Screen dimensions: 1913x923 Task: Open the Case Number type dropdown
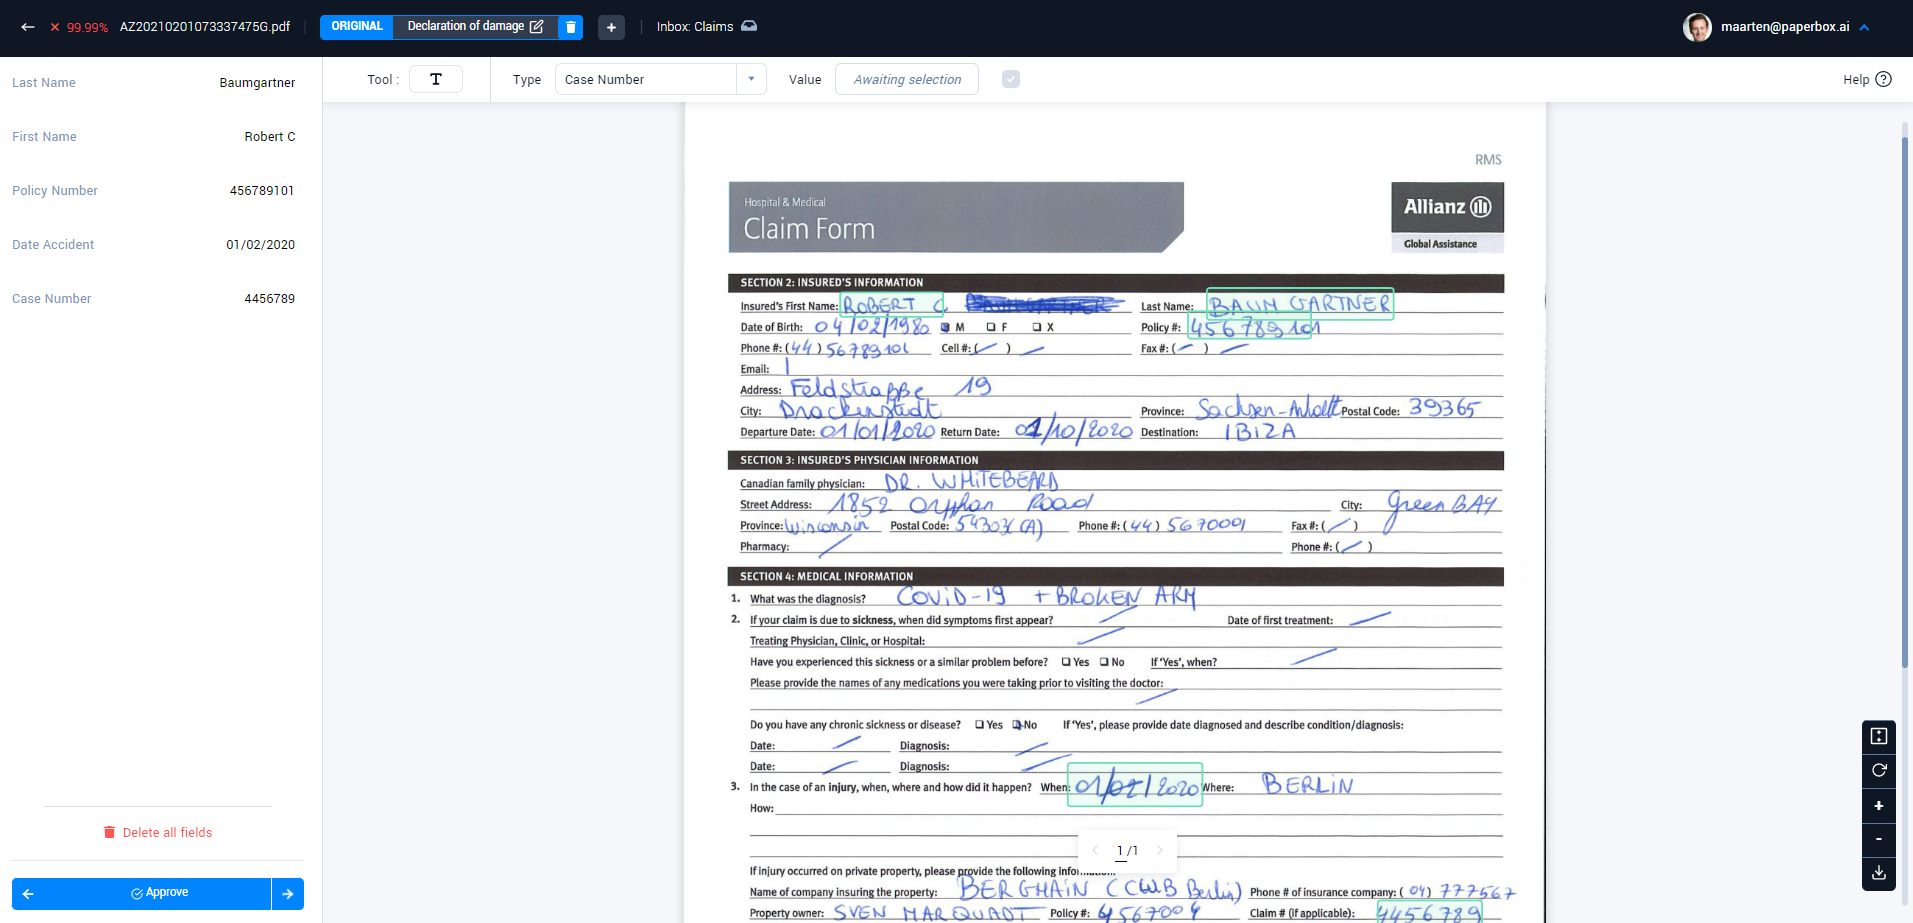tap(750, 78)
